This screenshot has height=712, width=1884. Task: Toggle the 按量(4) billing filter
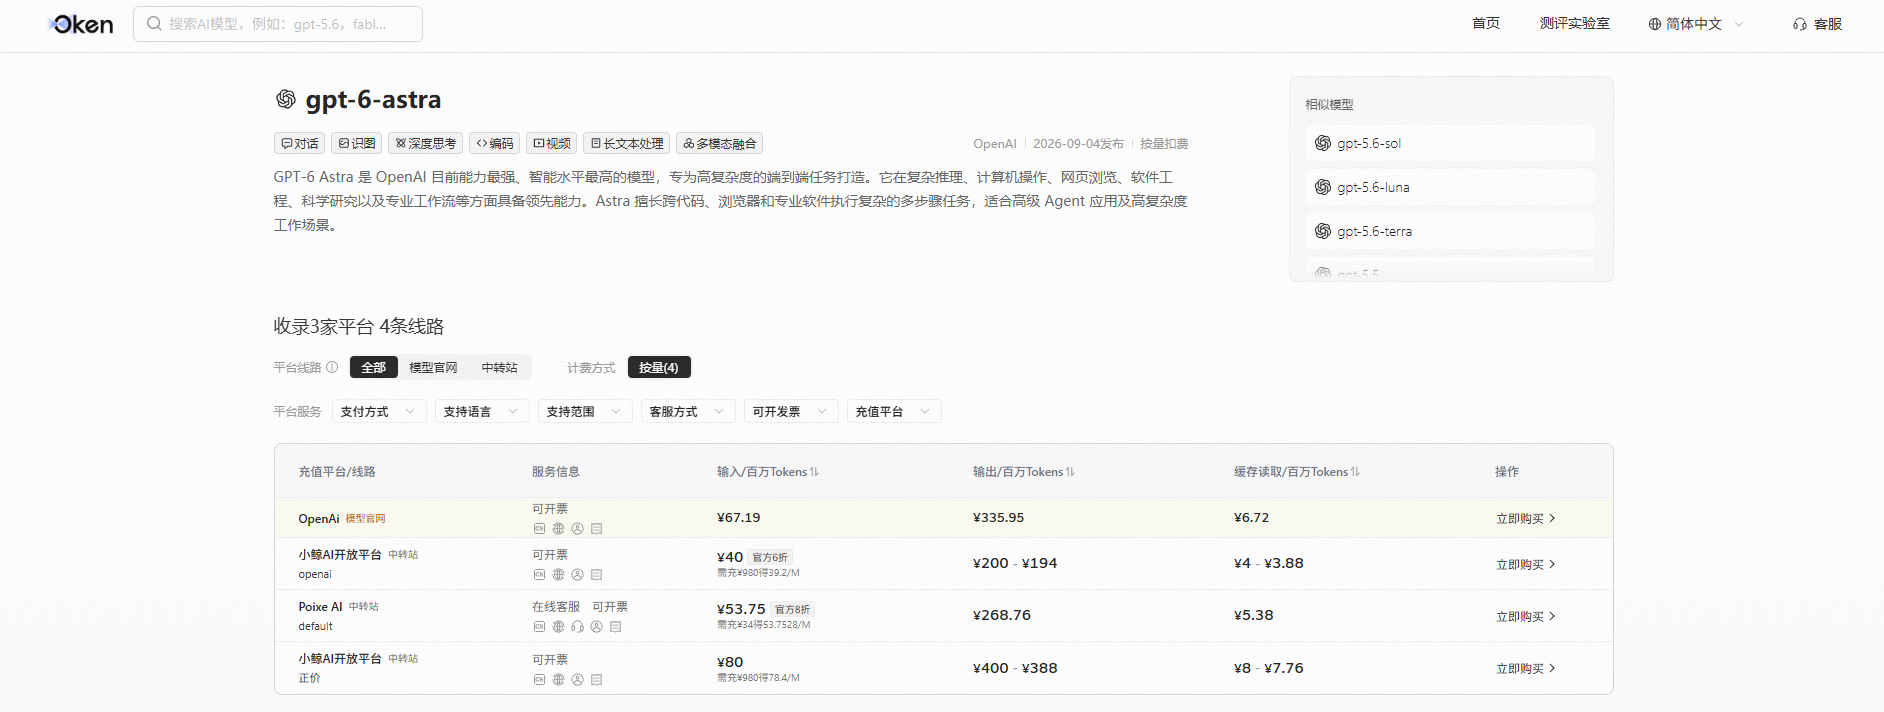click(x=659, y=367)
